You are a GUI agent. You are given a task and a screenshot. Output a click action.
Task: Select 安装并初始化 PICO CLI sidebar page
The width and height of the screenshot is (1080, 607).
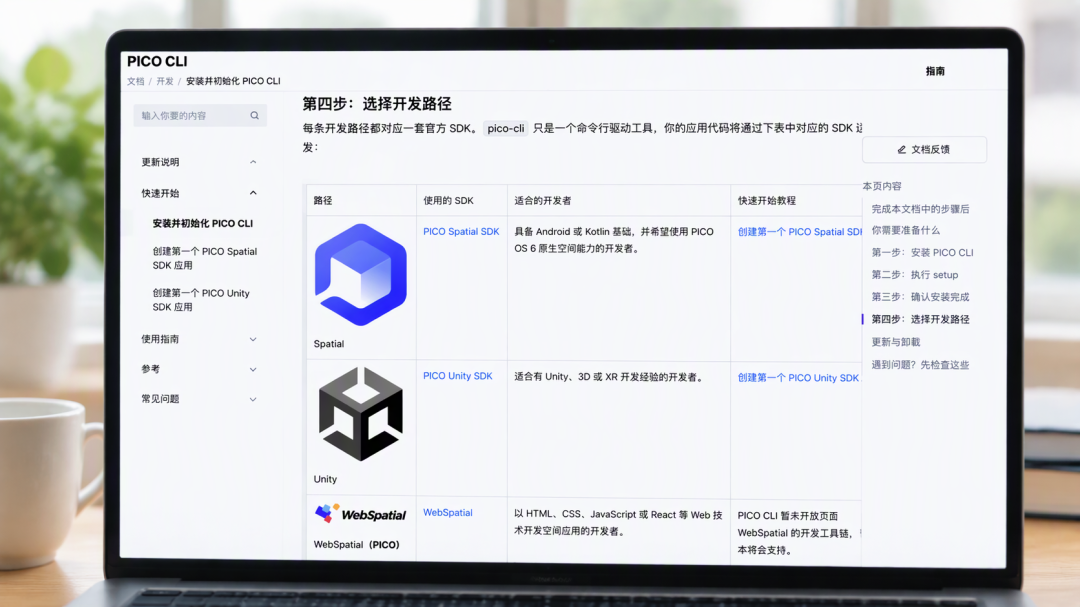point(202,223)
